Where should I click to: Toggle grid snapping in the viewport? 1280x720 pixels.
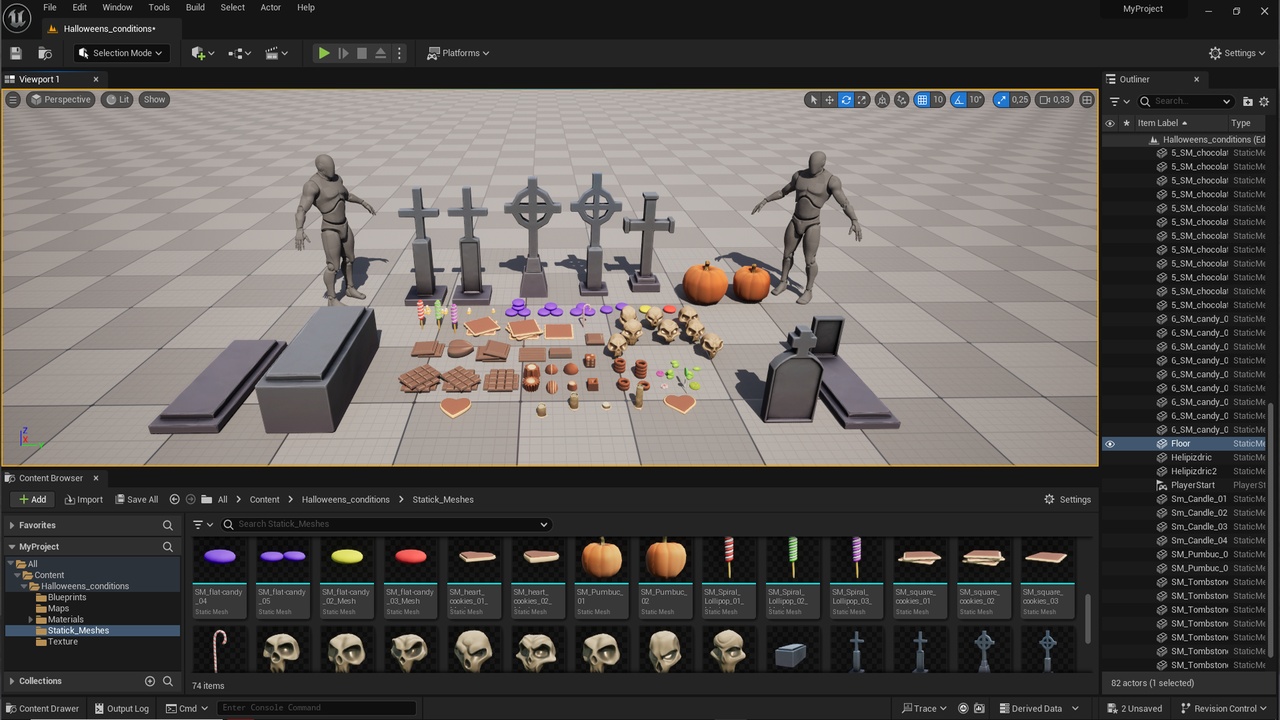[922, 100]
